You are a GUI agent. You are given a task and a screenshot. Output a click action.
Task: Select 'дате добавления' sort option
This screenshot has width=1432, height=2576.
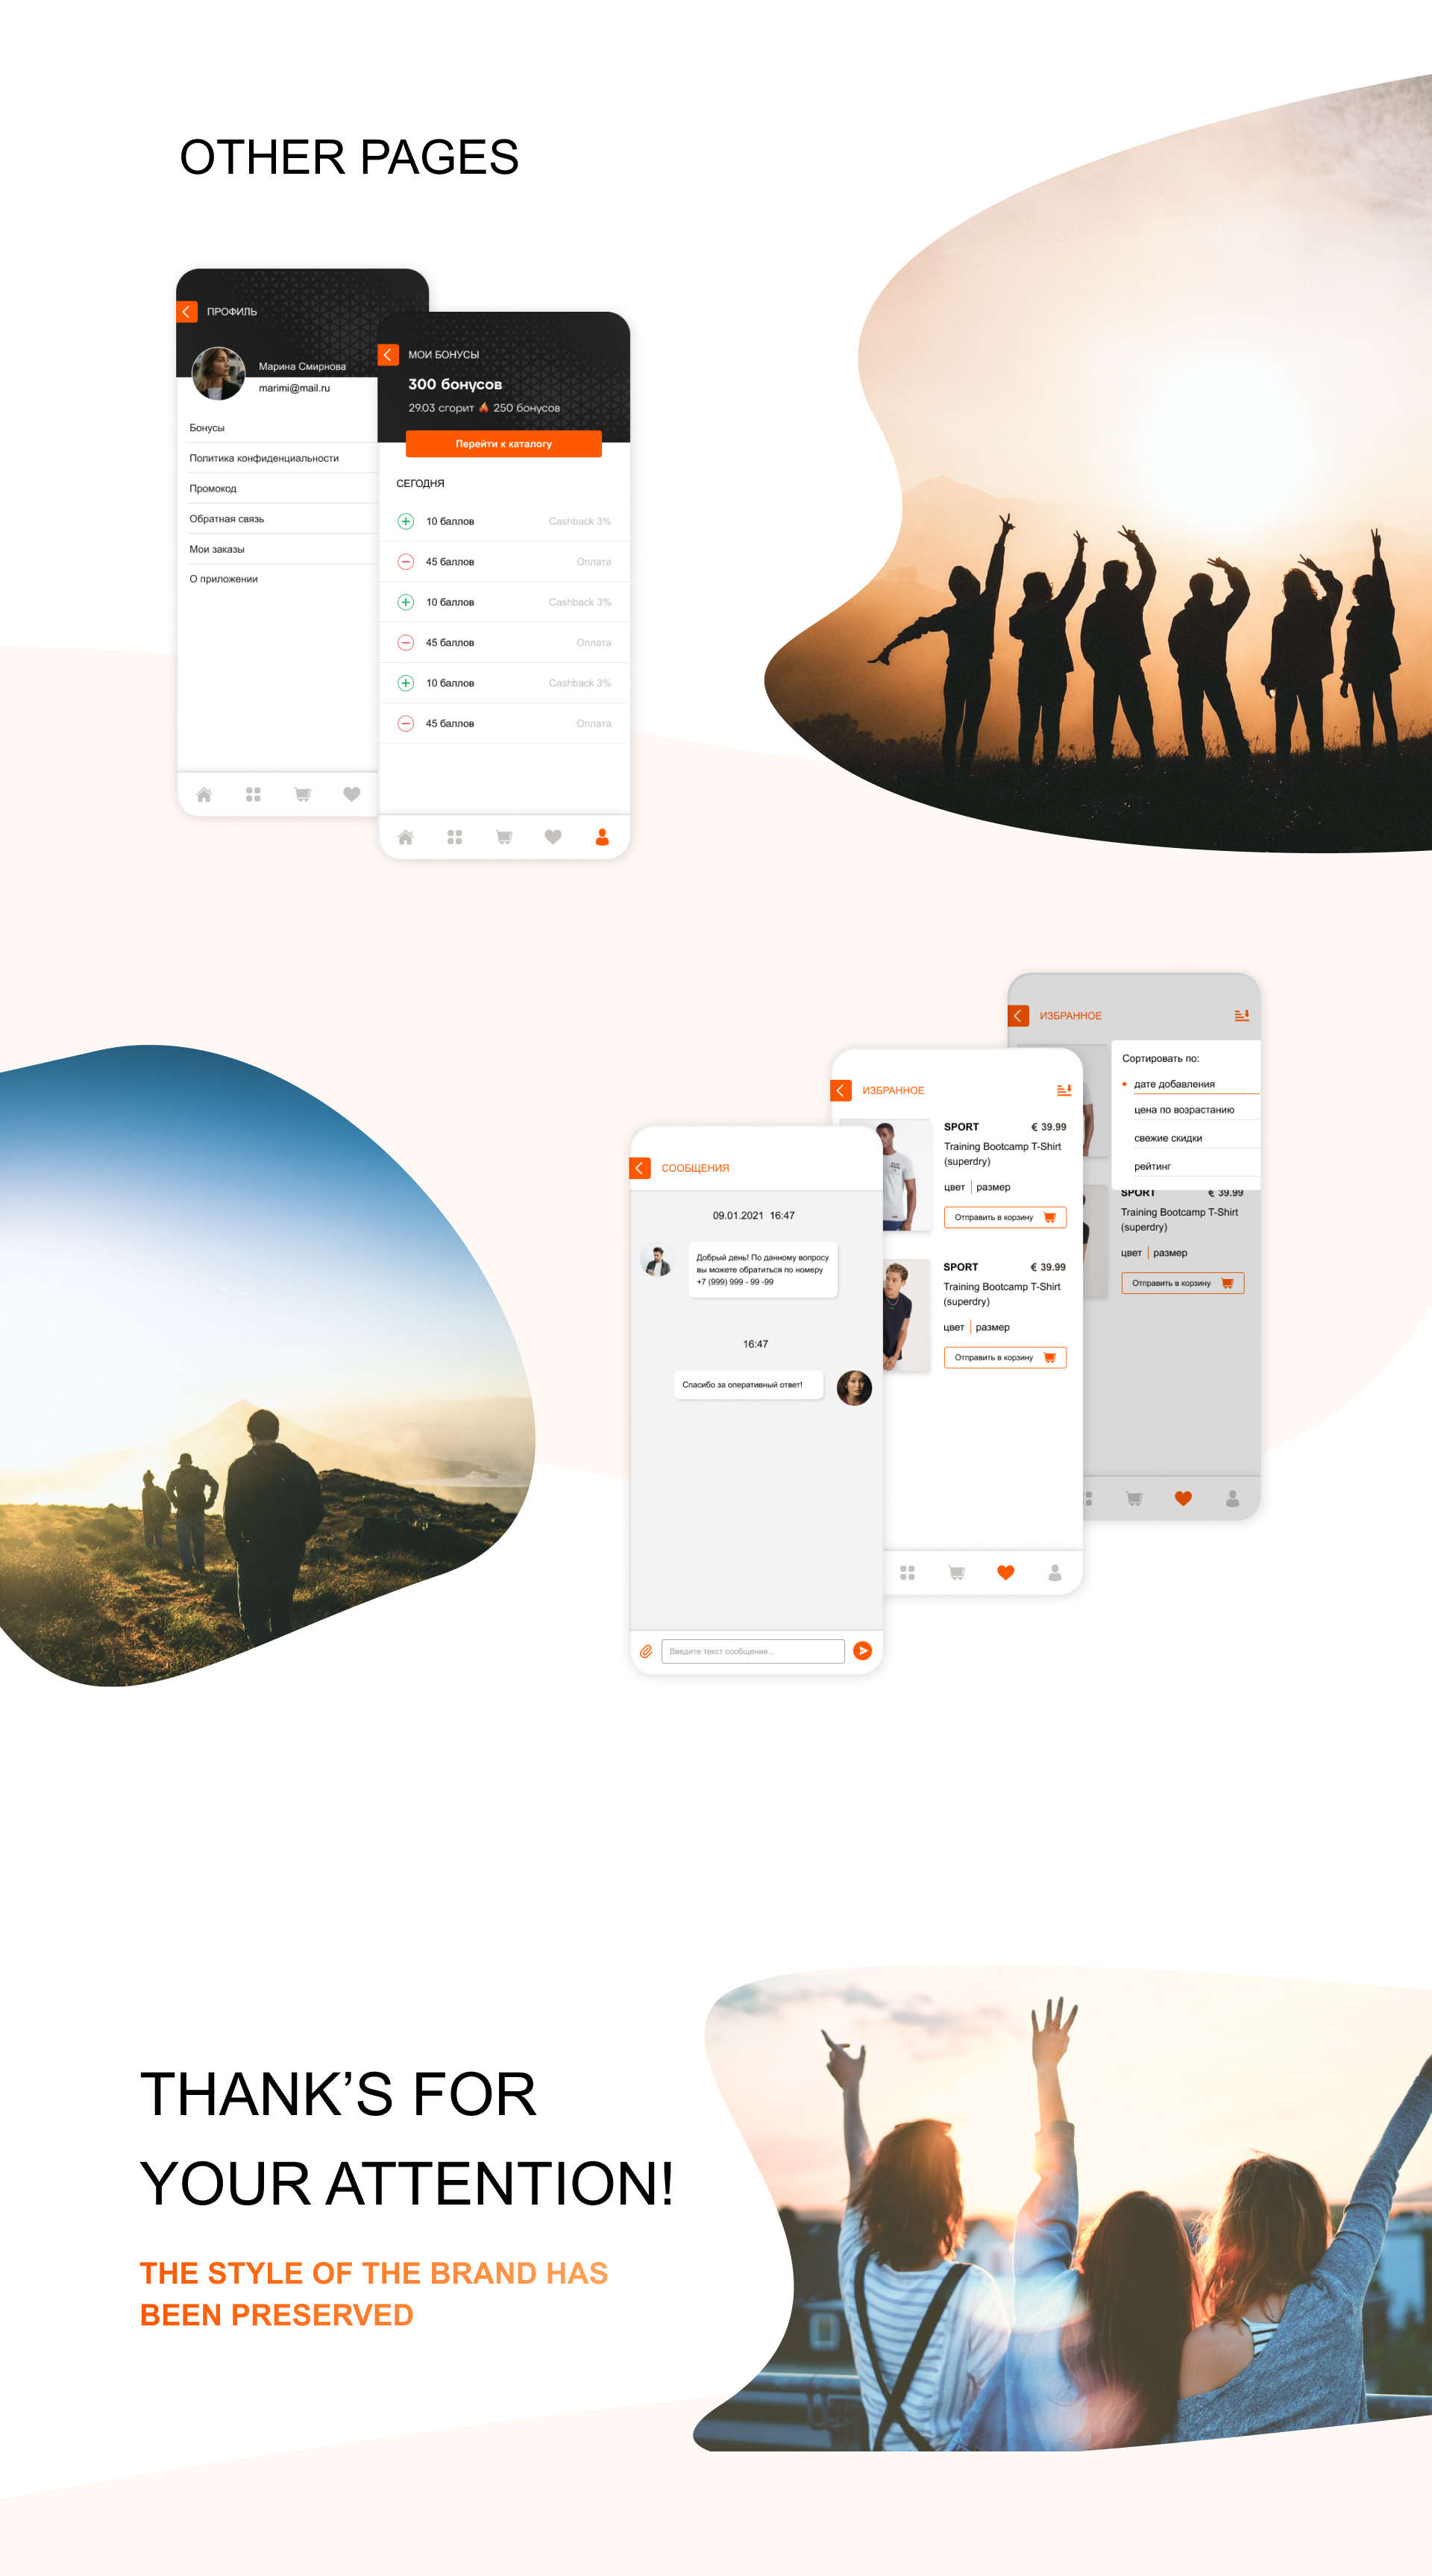1174,1084
